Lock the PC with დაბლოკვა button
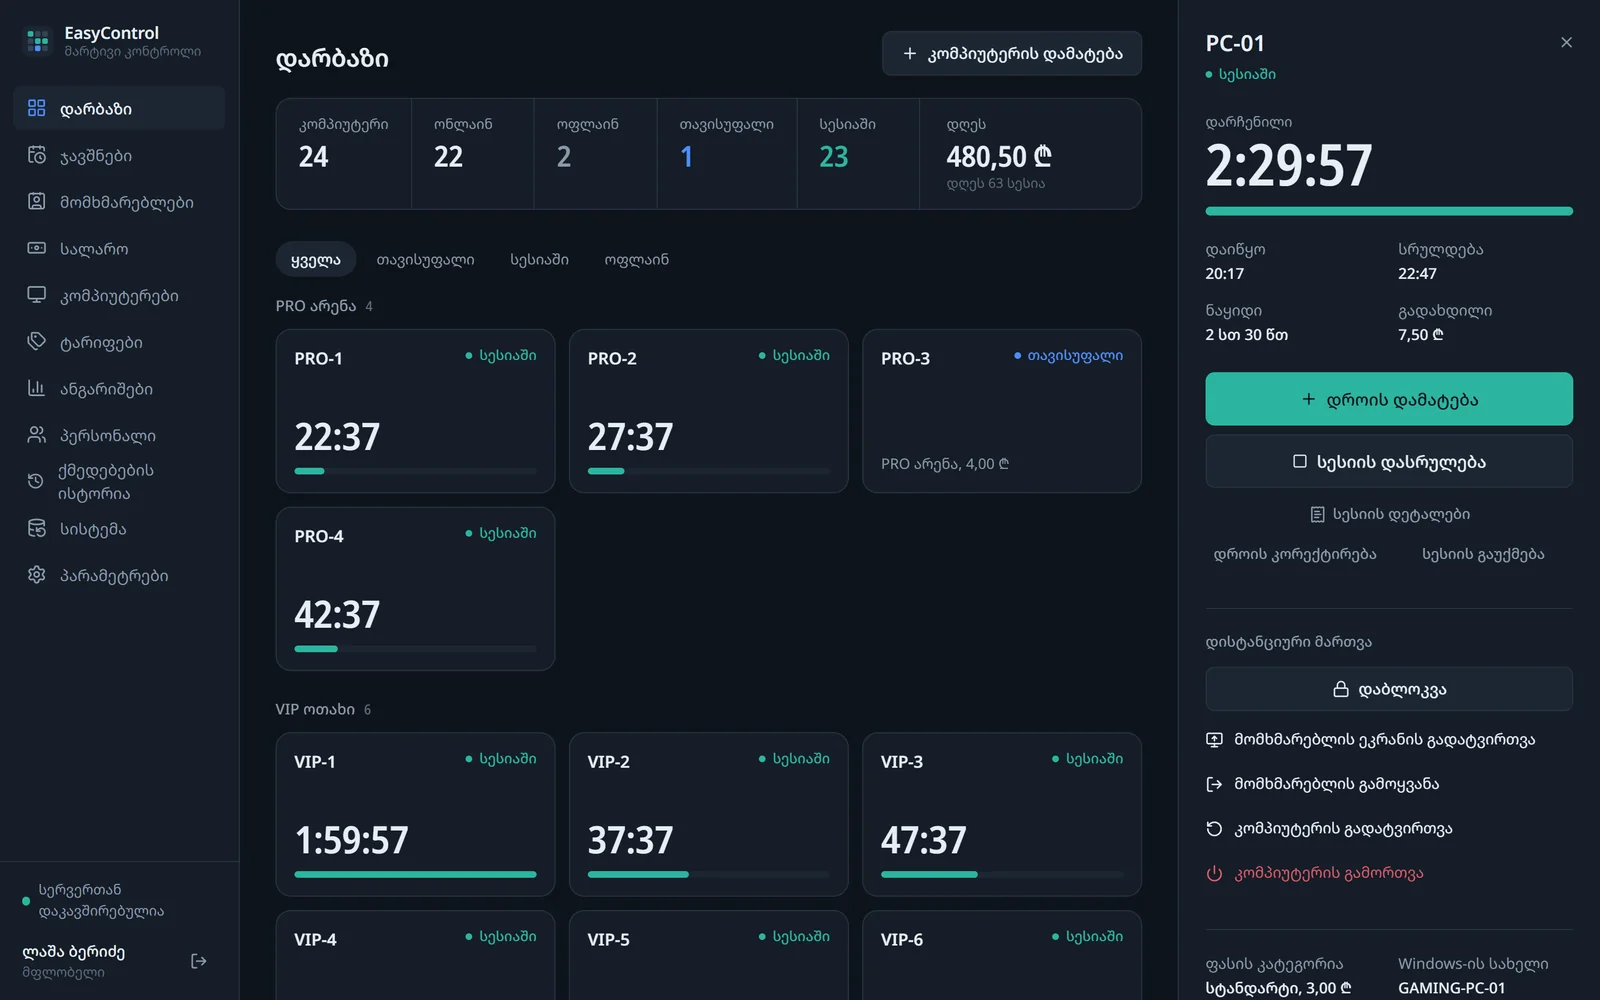 (x=1389, y=689)
